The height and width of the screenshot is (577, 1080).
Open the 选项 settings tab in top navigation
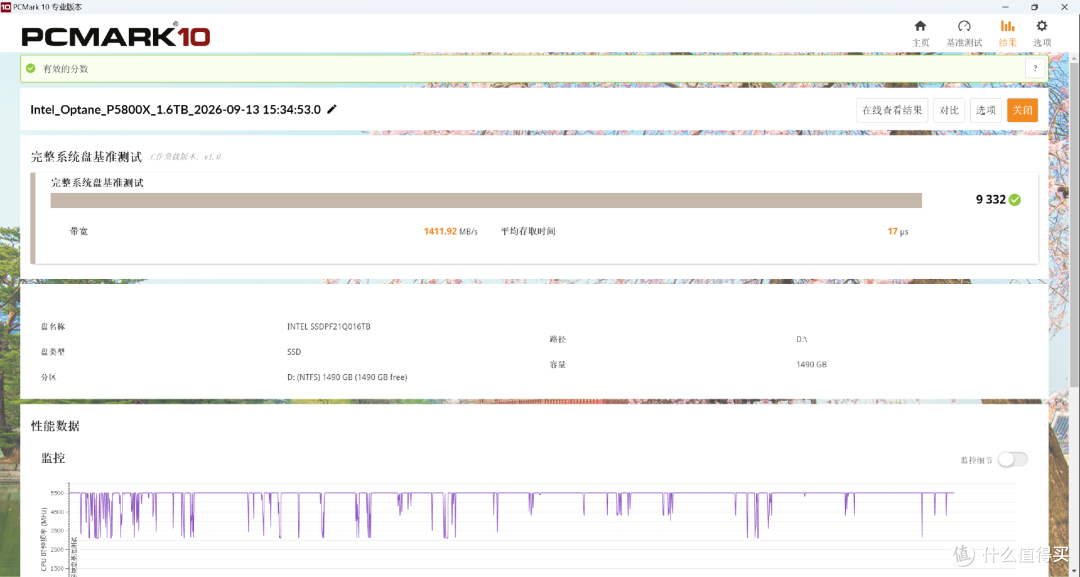point(1042,33)
